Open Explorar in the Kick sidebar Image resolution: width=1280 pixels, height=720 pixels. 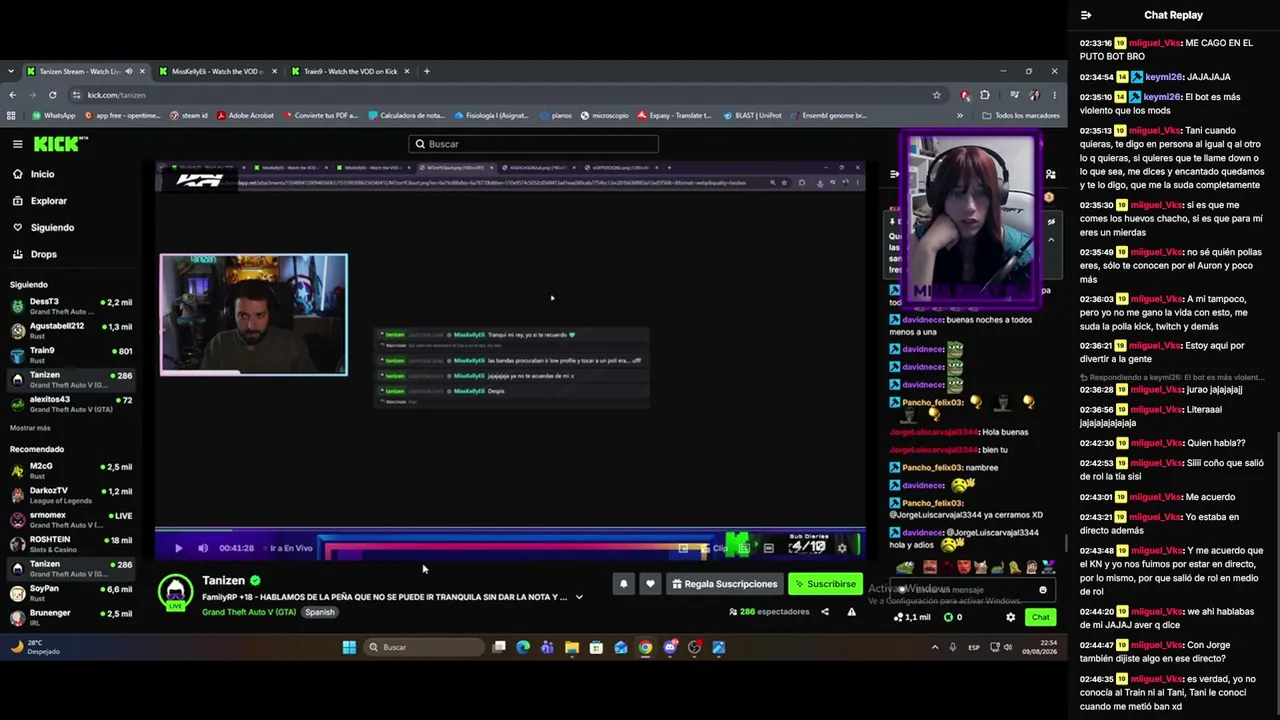tap(48, 201)
